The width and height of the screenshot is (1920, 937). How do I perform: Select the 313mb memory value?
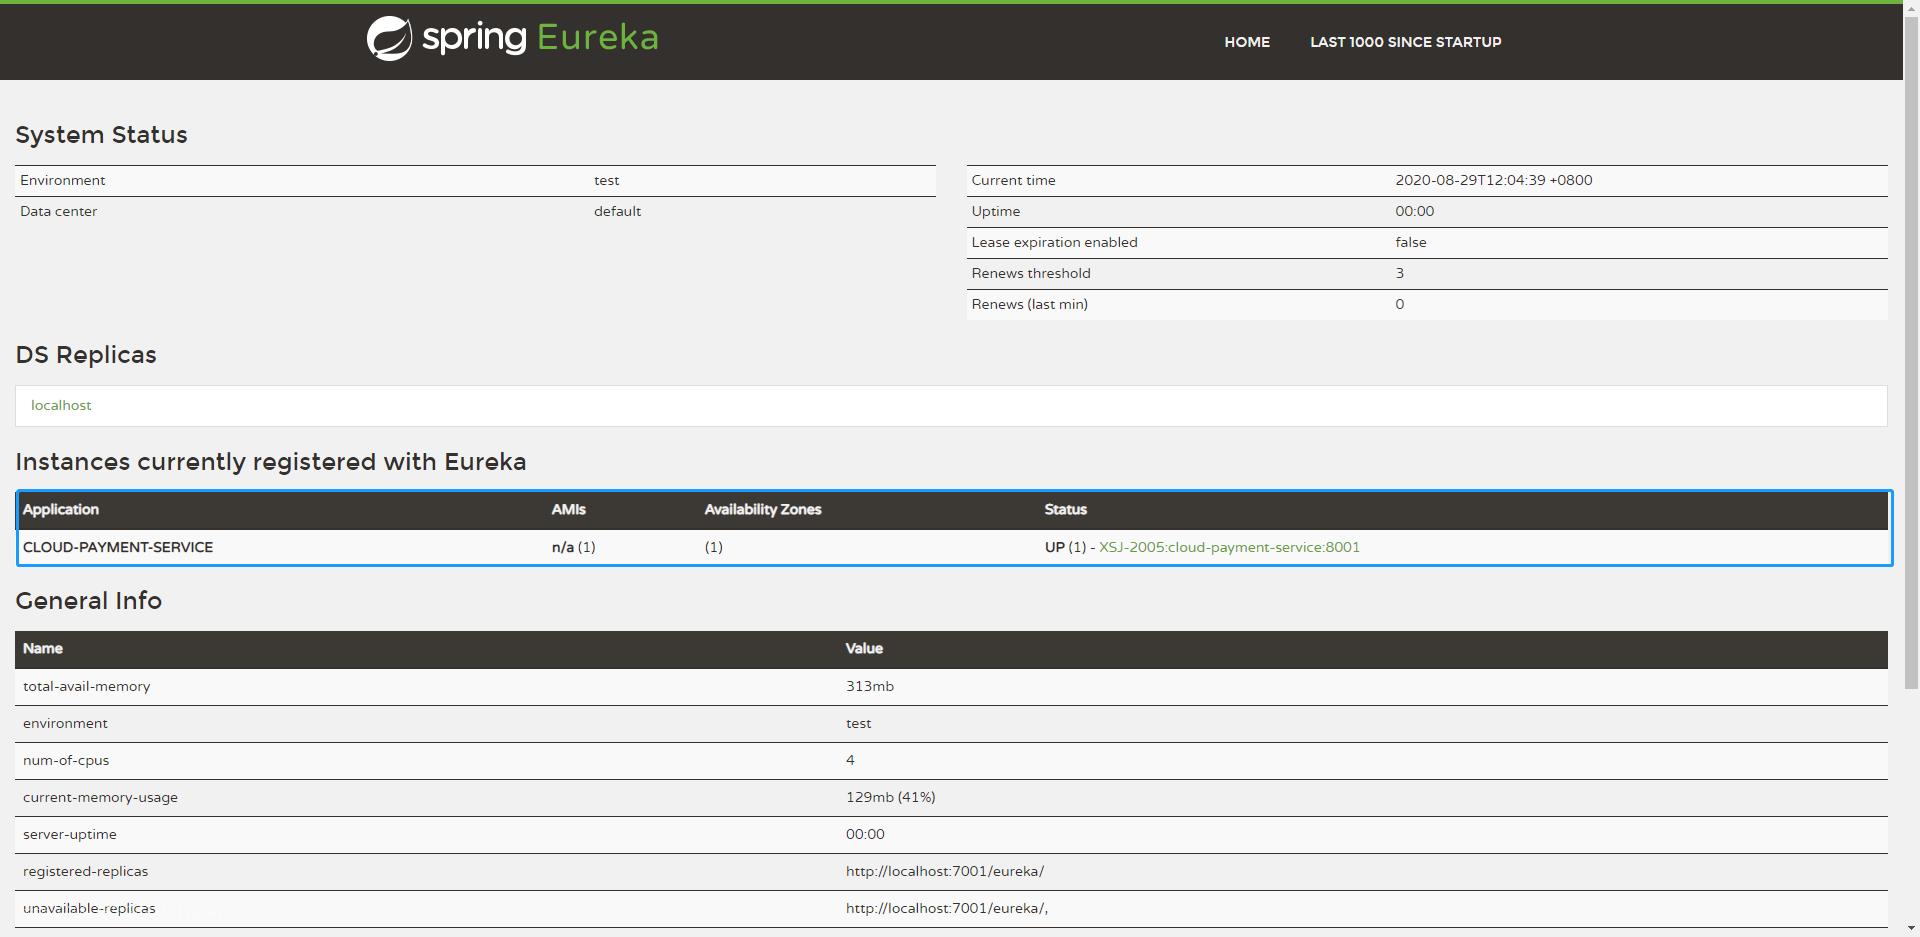click(x=870, y=686)
